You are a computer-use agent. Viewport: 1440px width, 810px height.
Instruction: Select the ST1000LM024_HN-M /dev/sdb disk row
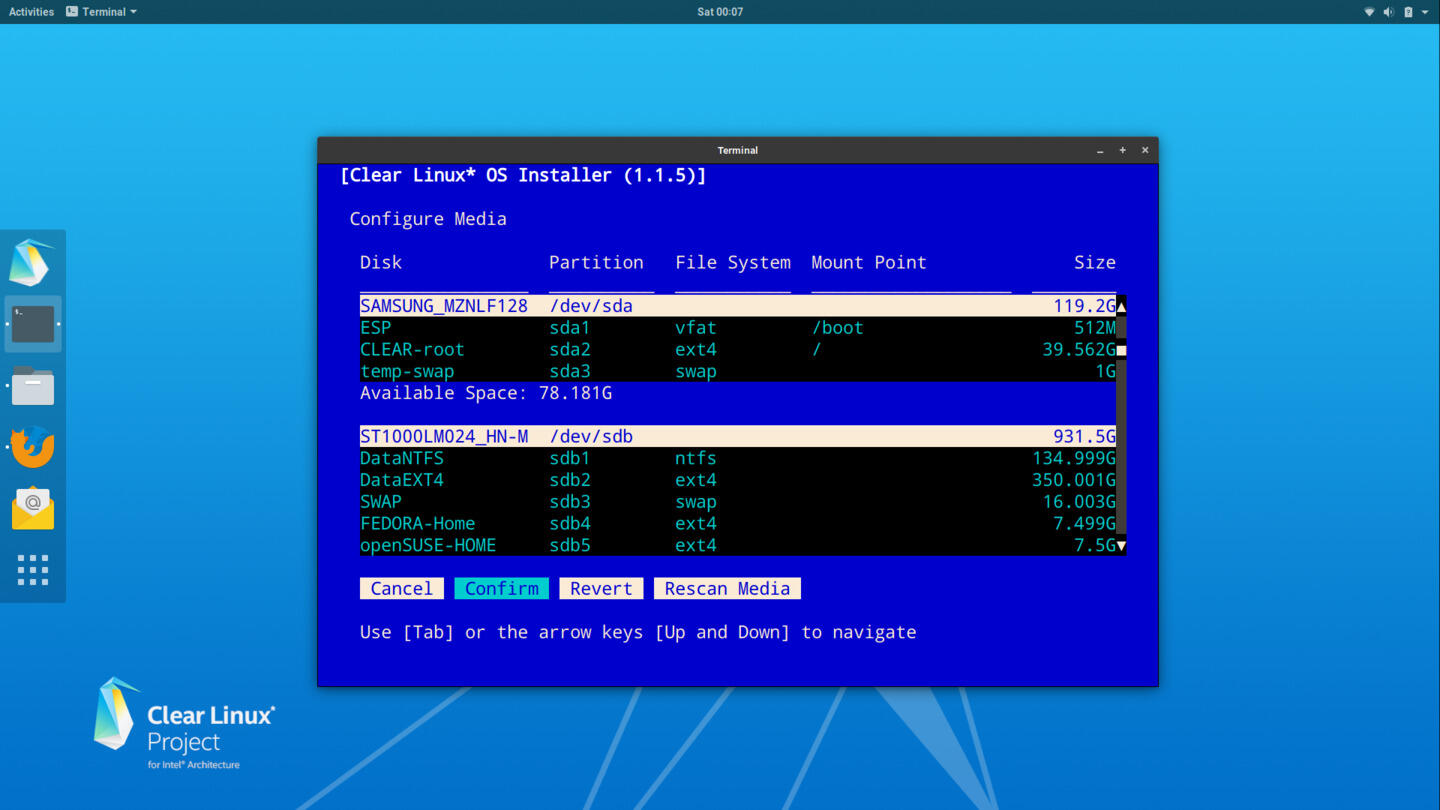pyautogui.click(x=738, y=437)
